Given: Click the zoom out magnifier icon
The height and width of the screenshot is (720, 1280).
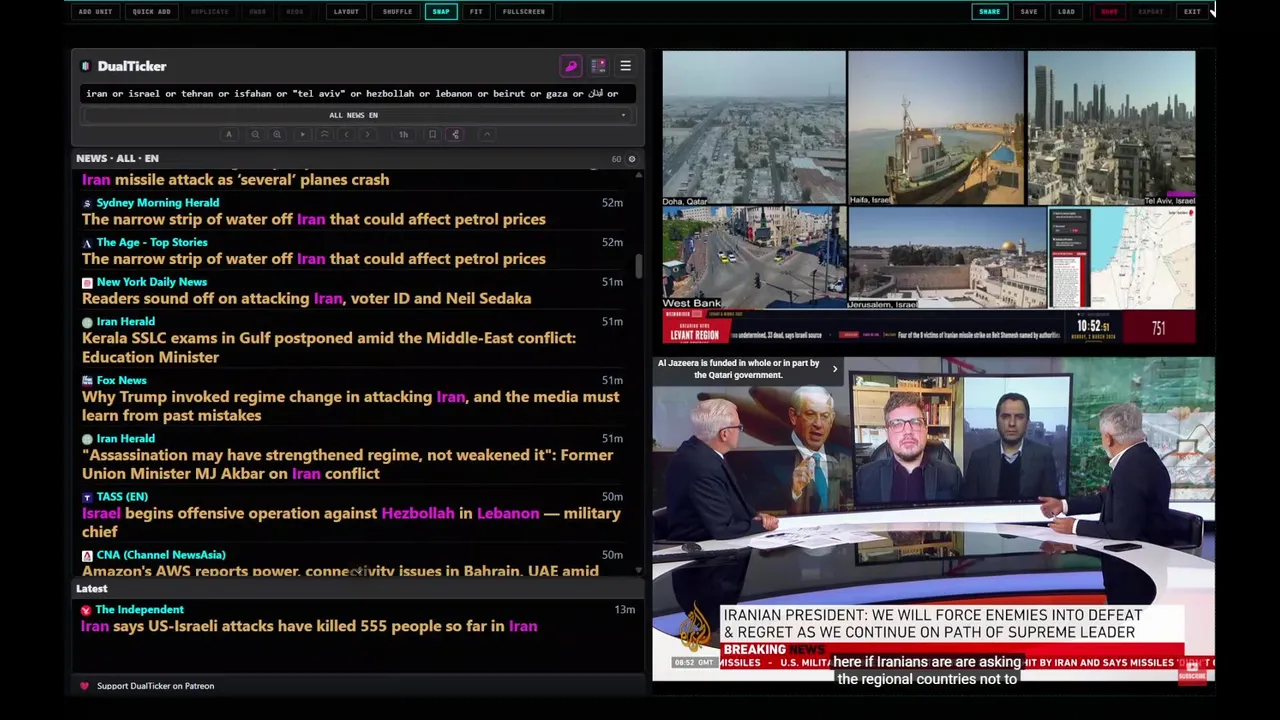Looking at the screenshot, I should 255,134.
